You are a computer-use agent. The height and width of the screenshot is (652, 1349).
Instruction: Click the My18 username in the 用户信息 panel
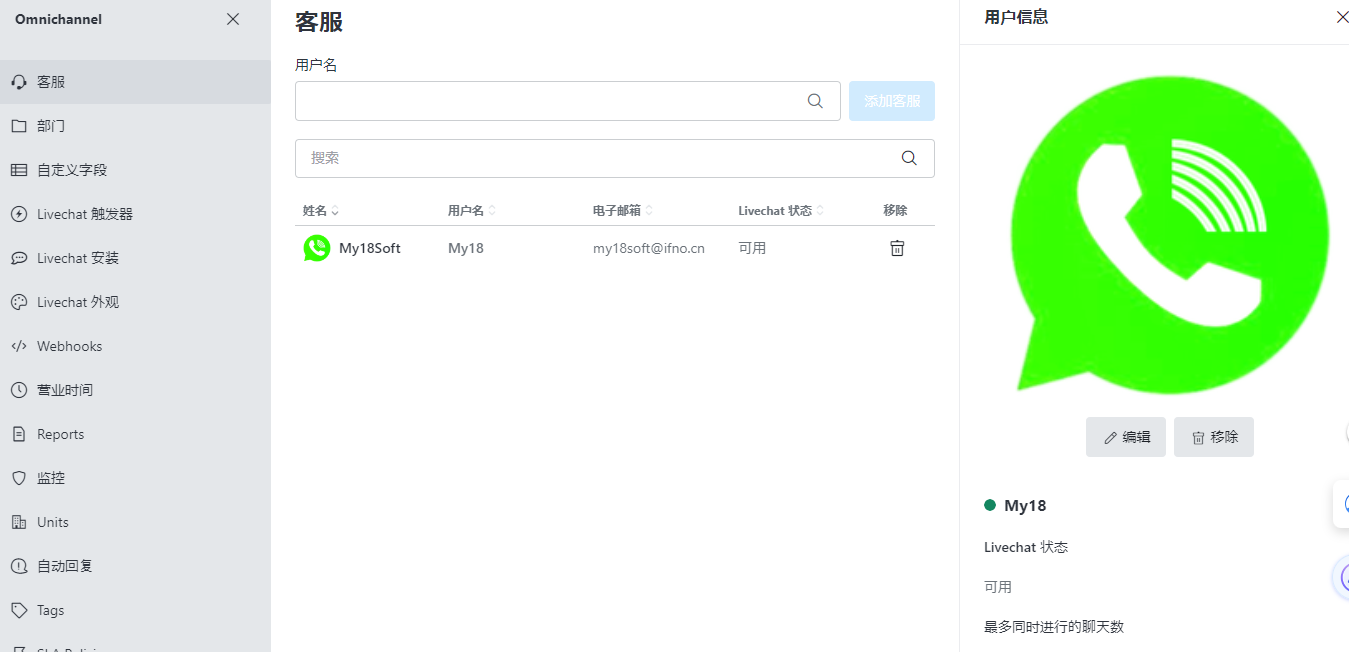pyautogui.click(x=1025, y=506)
